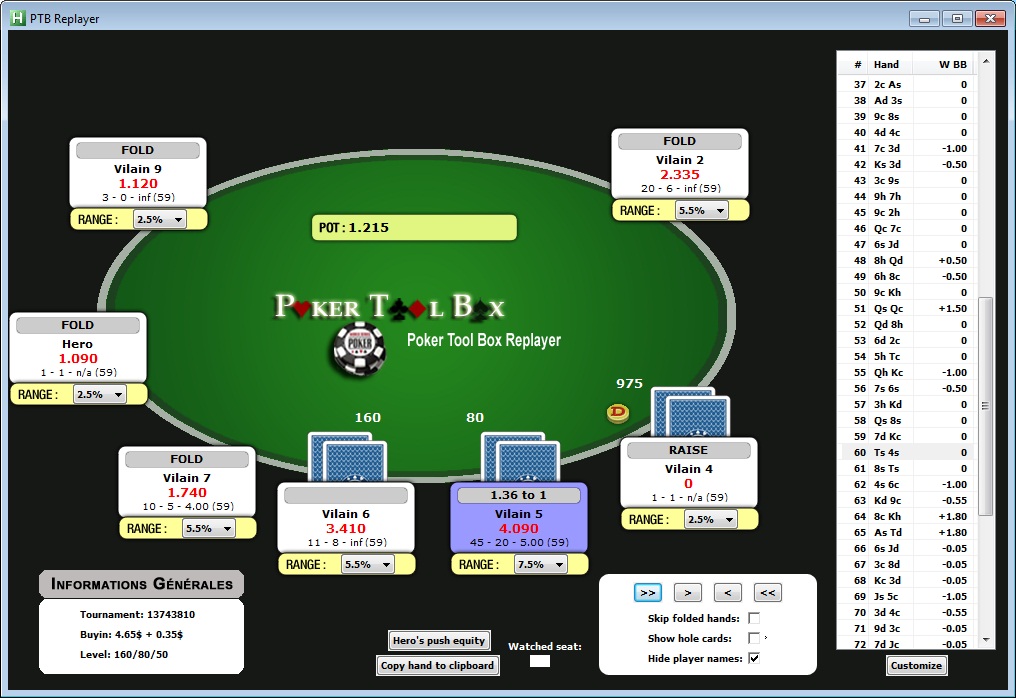Expand the Range dropdown under Vilain 6
Viewport: 1016px width, 698px height.
[x=367, y=565]
